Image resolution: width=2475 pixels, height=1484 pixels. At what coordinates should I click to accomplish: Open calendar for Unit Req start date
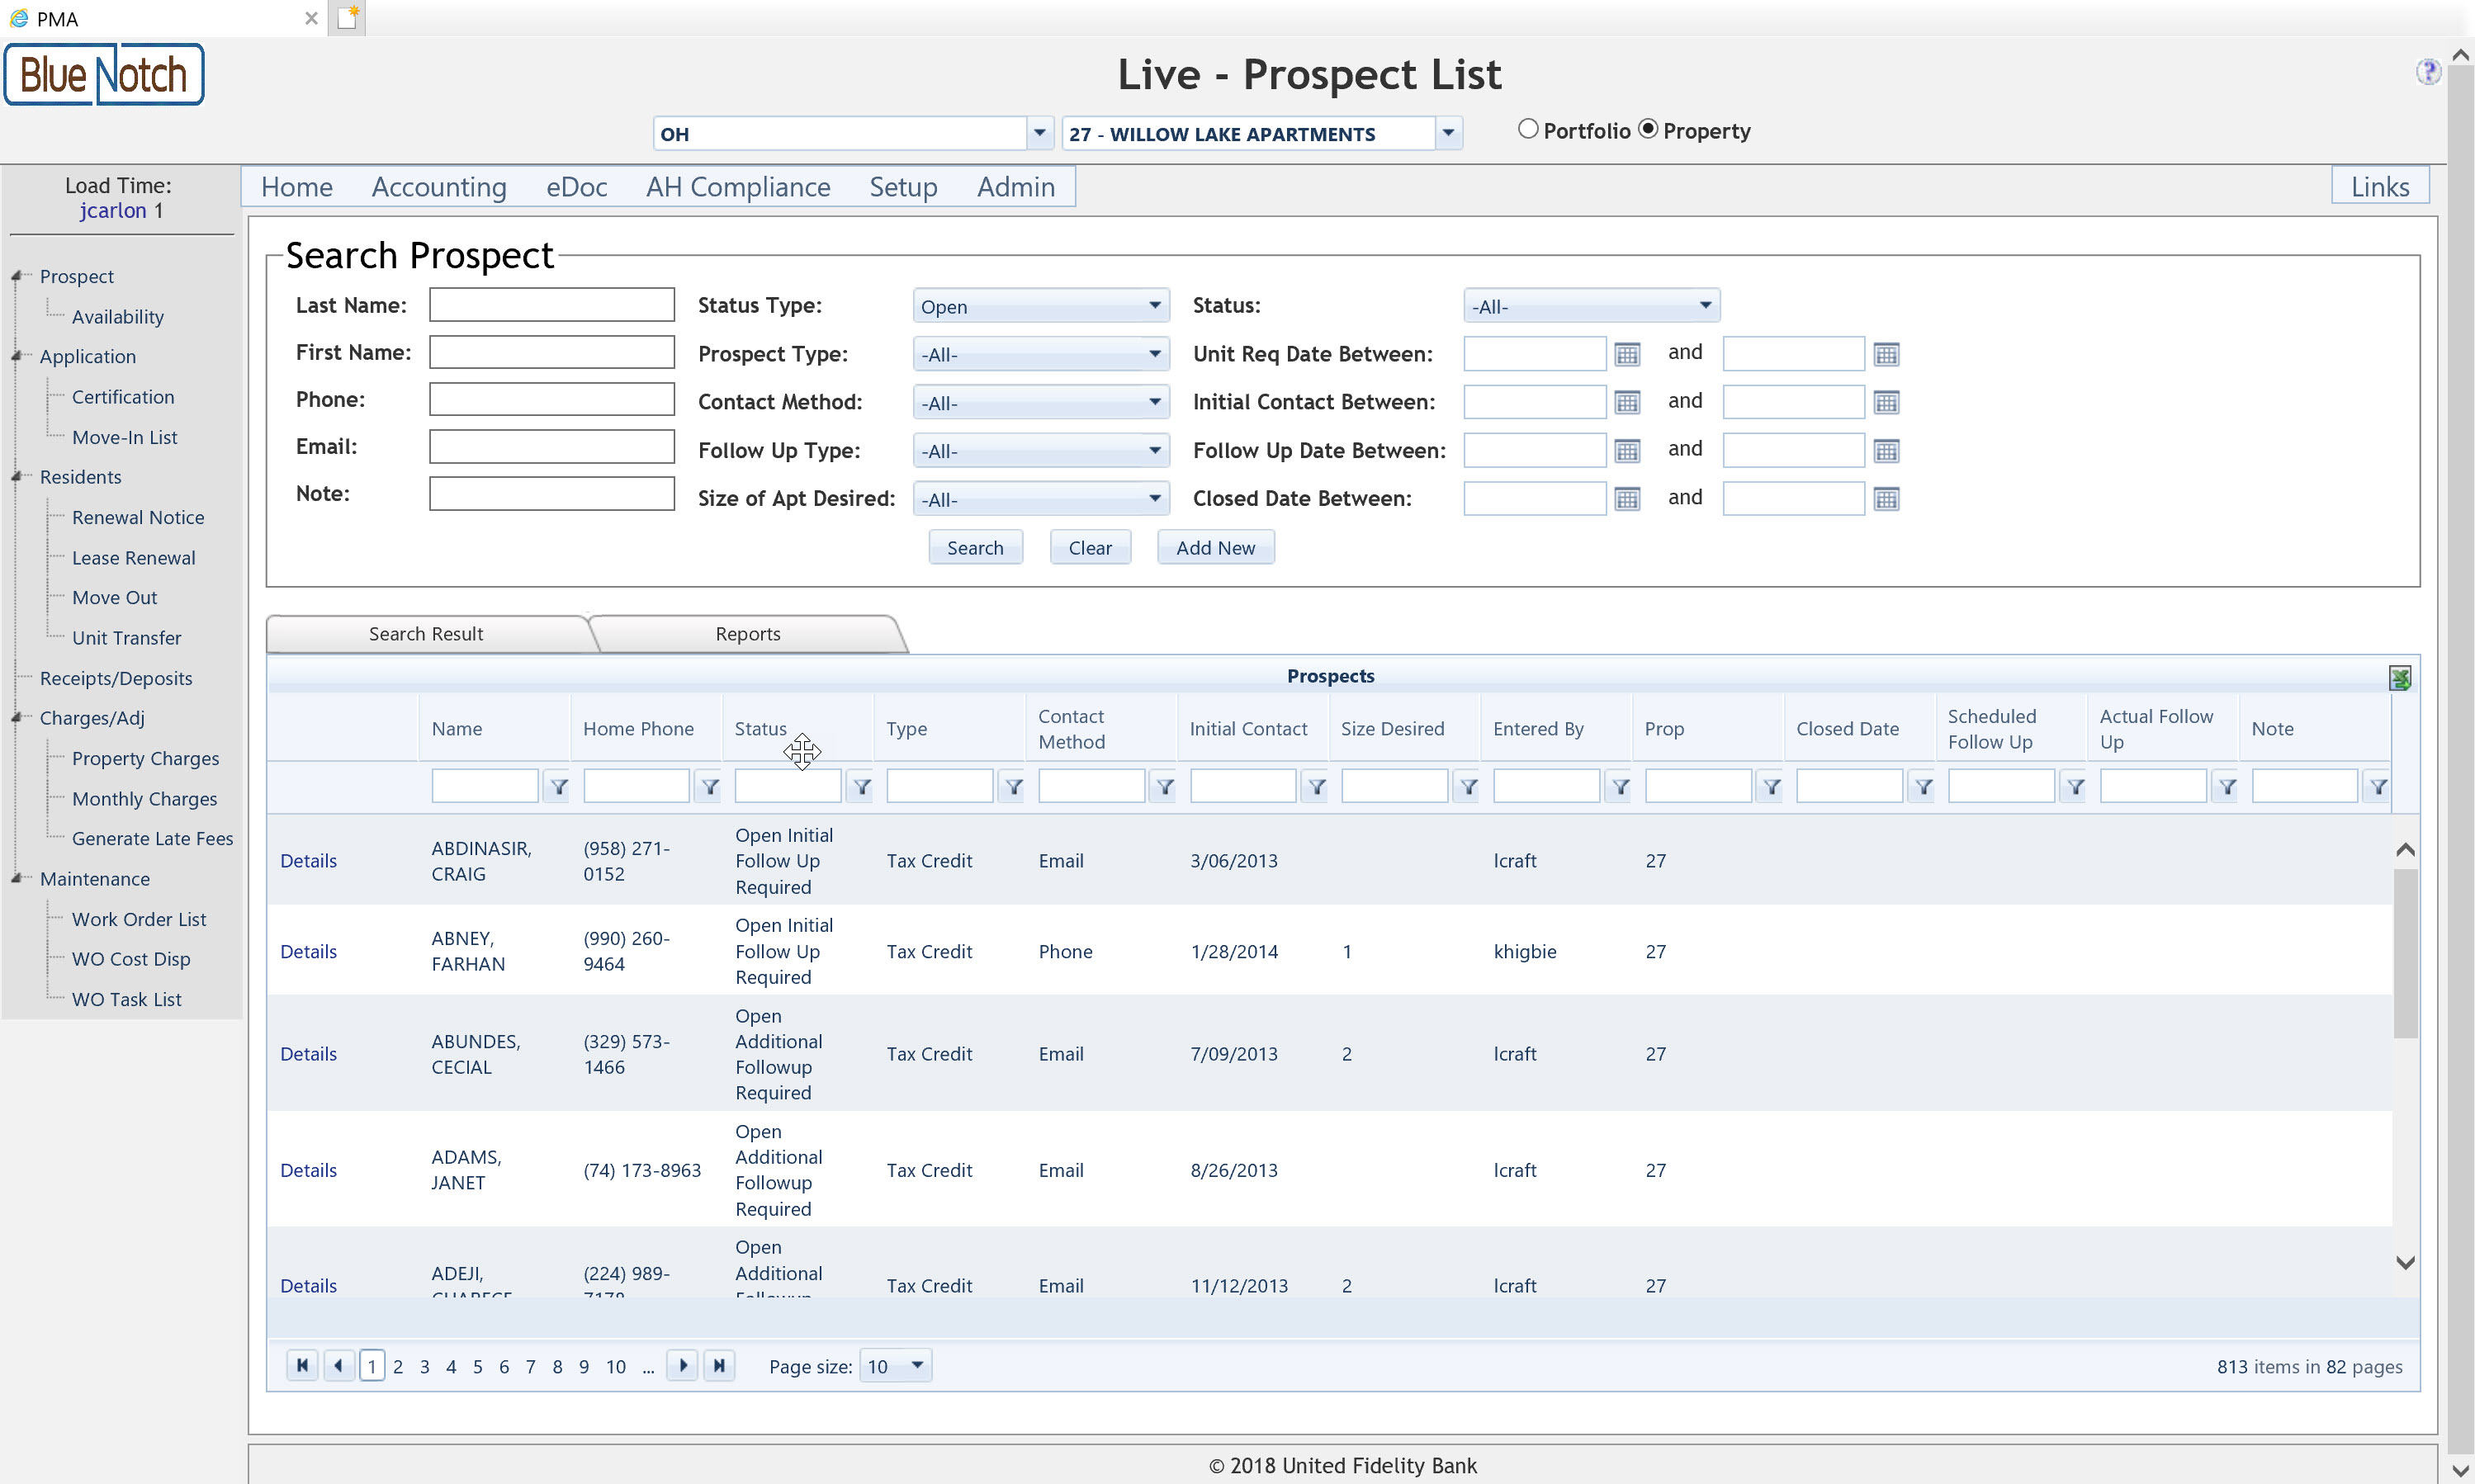[x=1627, y=354]
